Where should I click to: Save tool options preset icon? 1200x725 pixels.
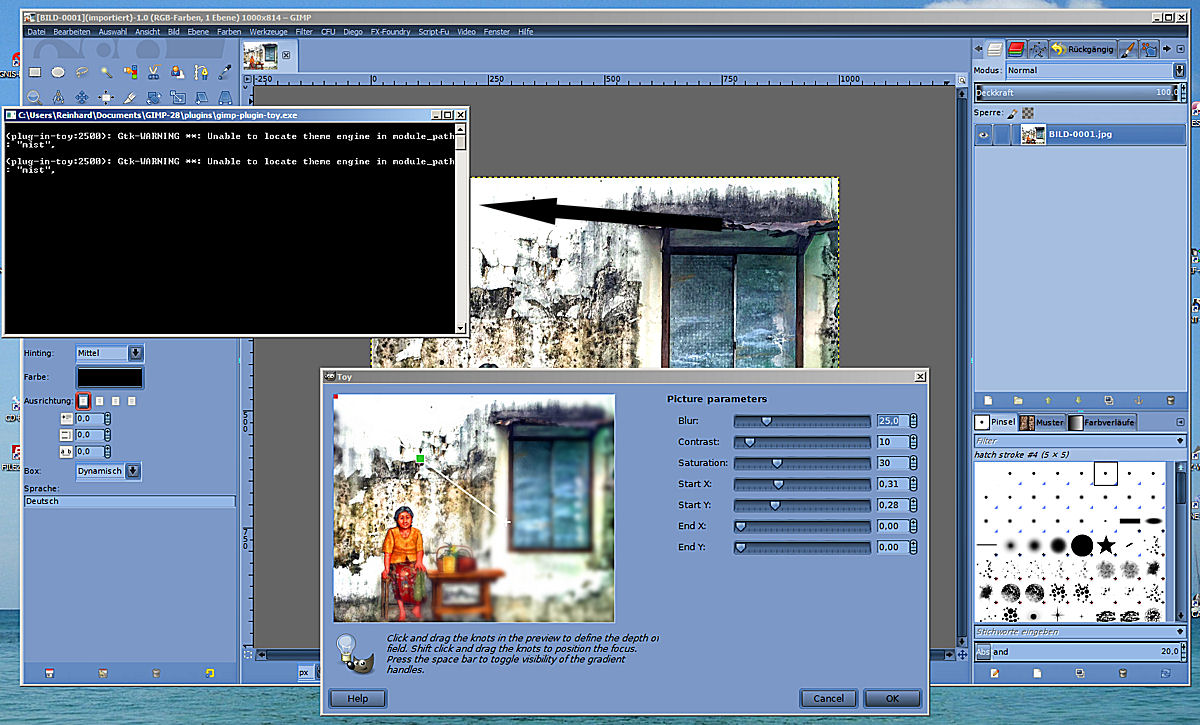pyautogui.click(x=49, y=673)
